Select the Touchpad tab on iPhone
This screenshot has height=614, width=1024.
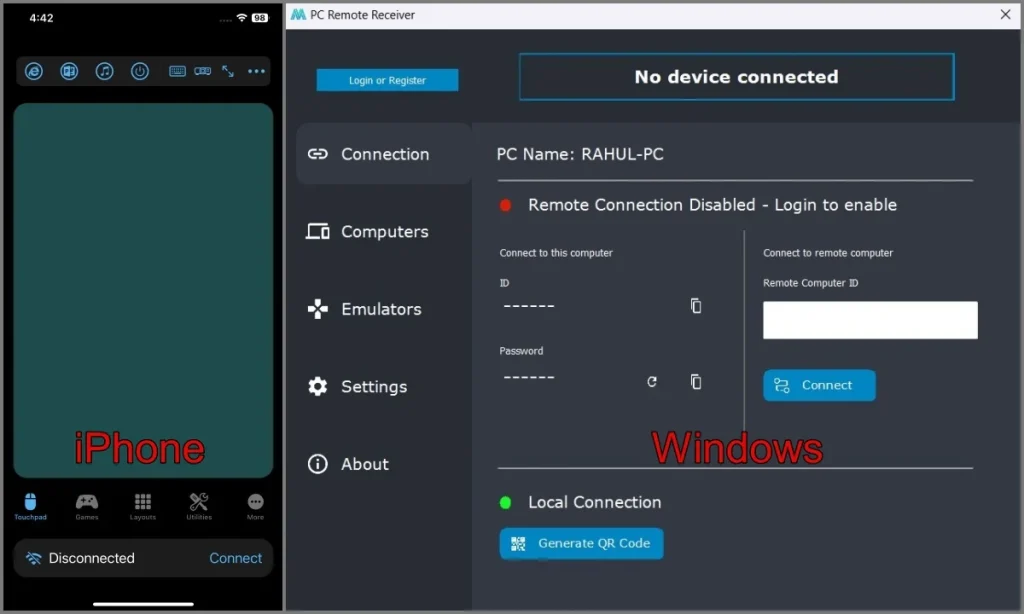(31, 507)
